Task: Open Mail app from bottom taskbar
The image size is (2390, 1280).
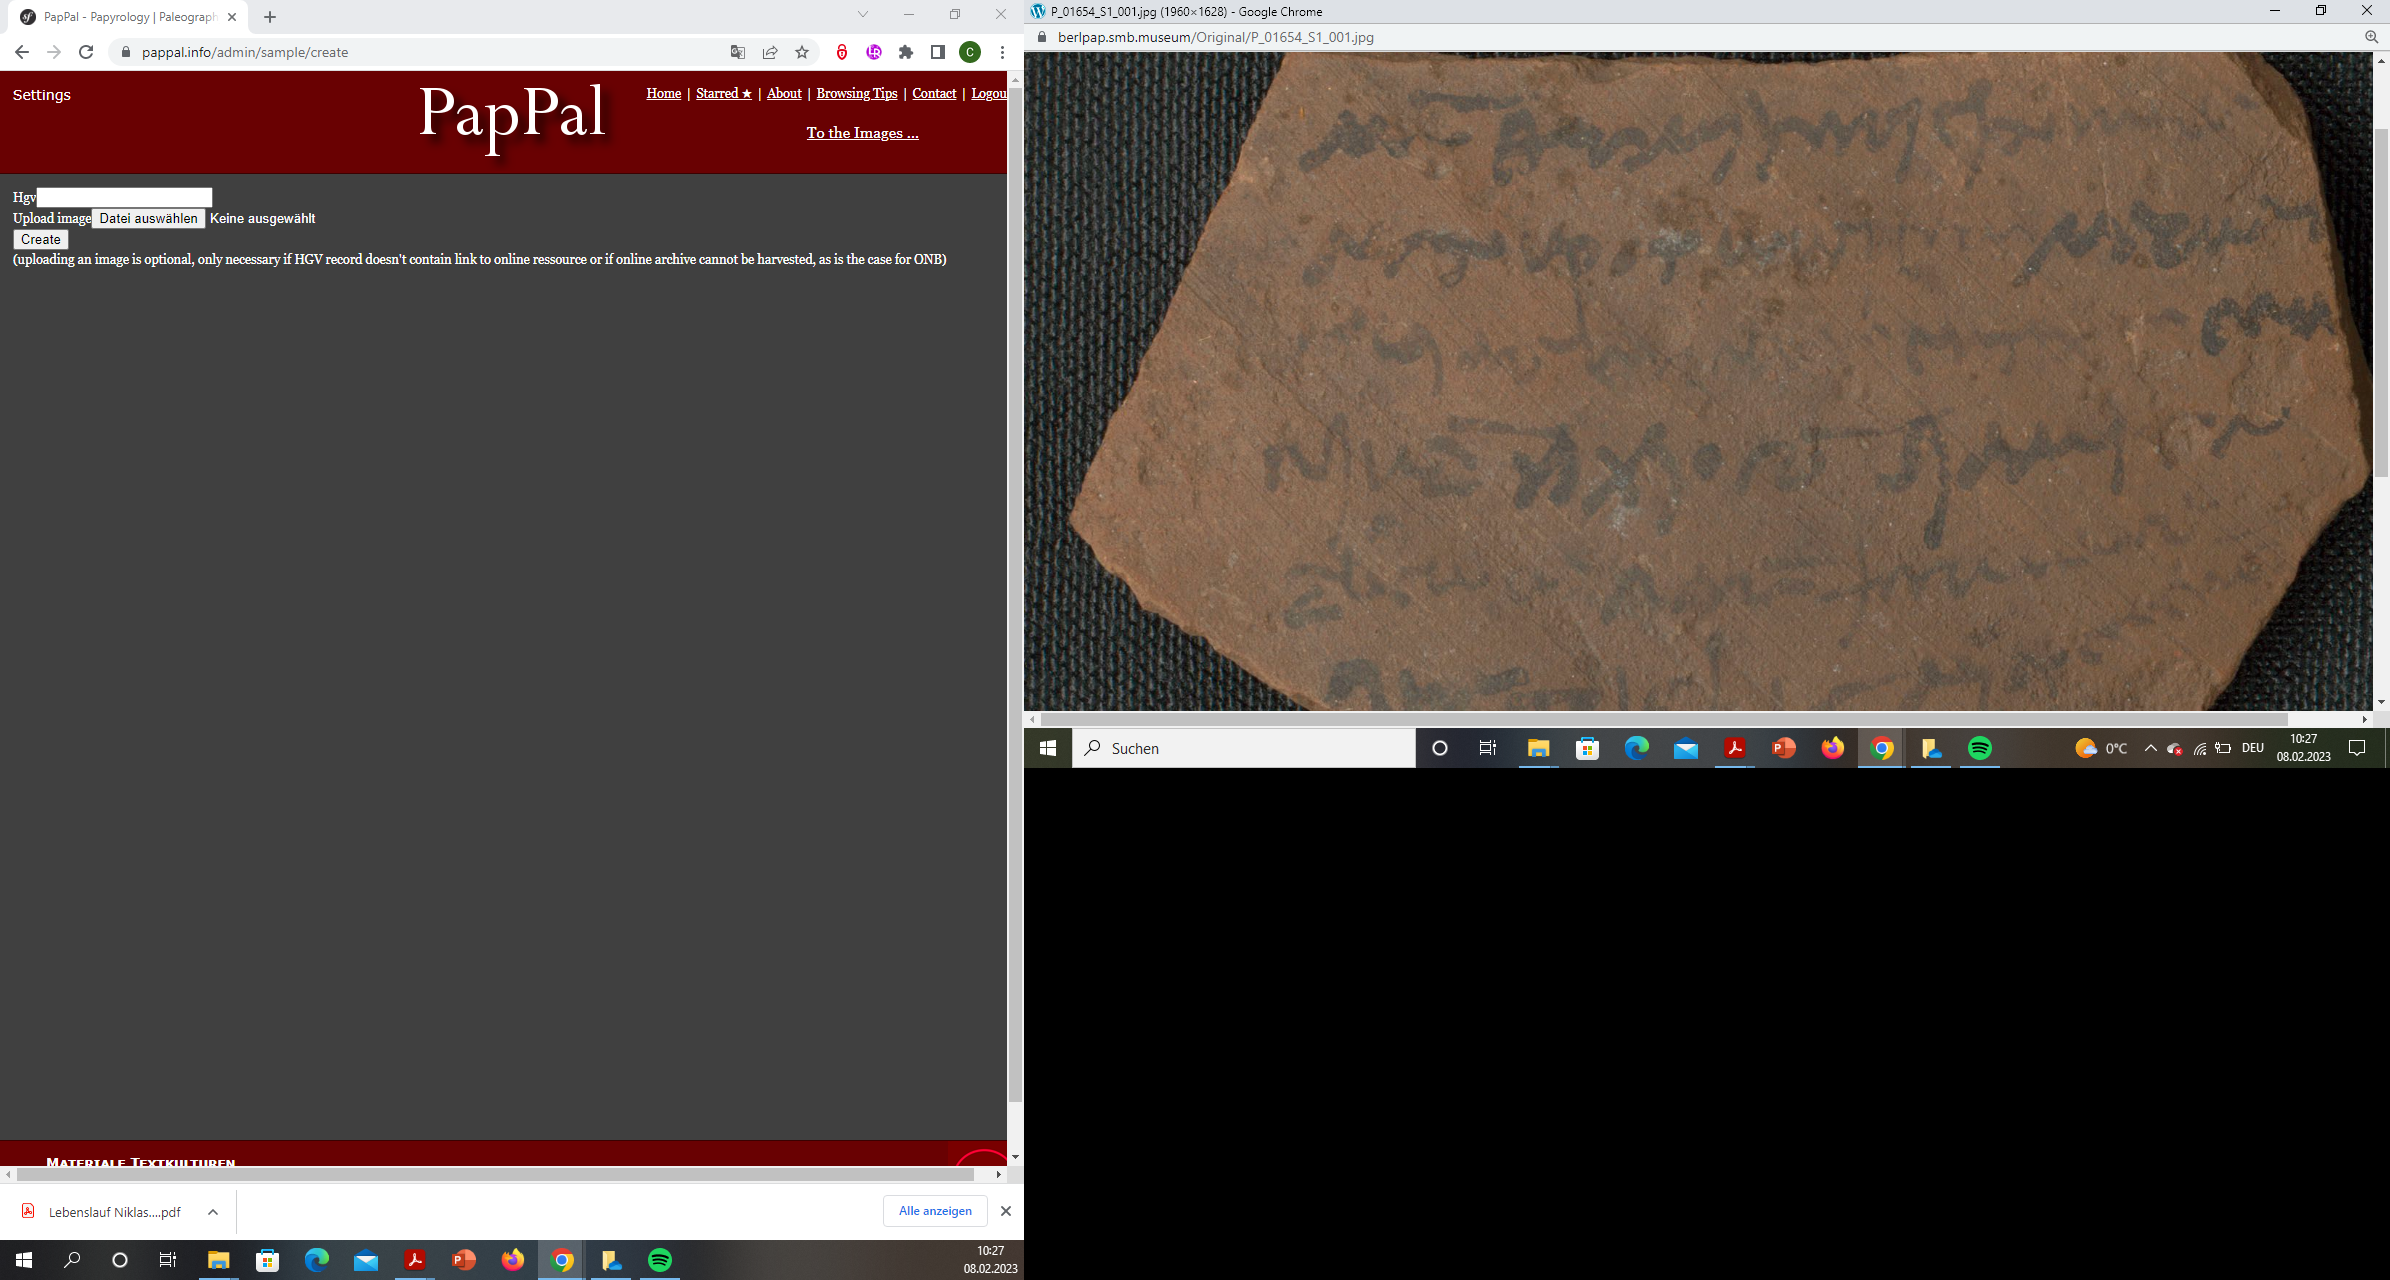Action: [x=365, y=1260]
